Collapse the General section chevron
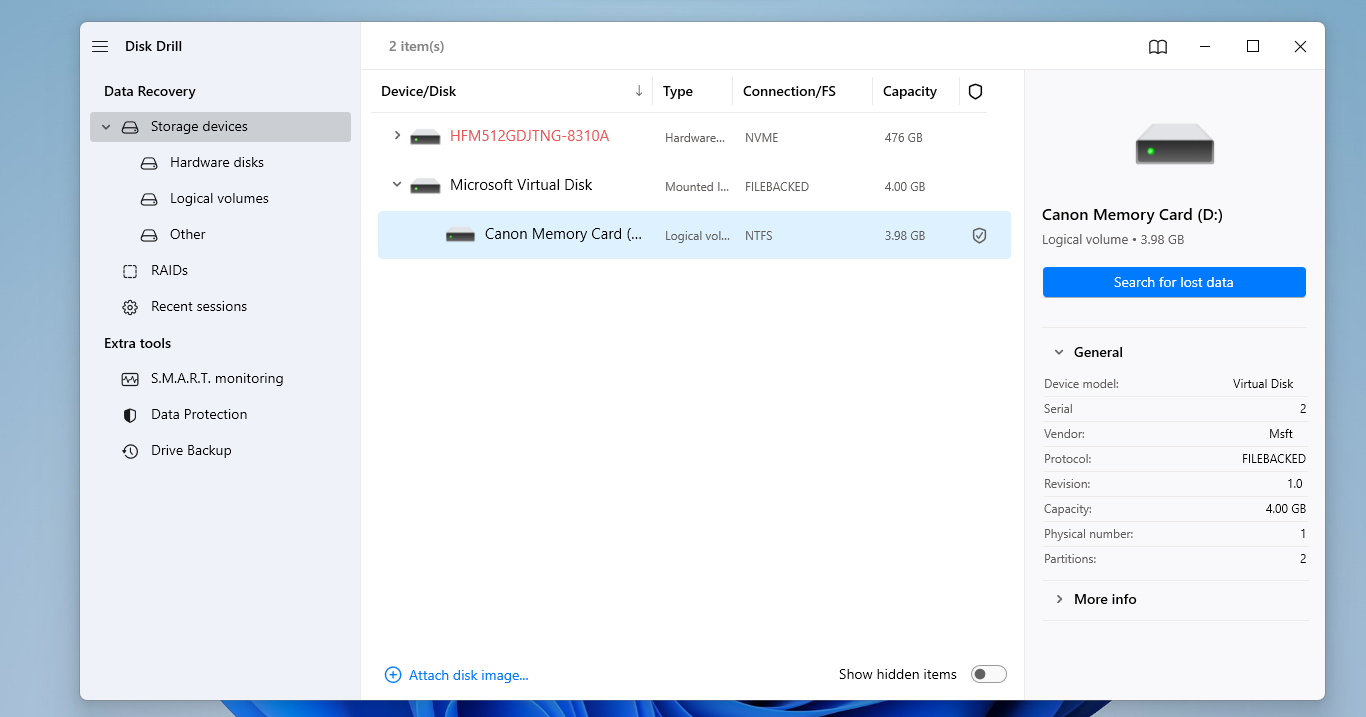 pos(1059,352)
